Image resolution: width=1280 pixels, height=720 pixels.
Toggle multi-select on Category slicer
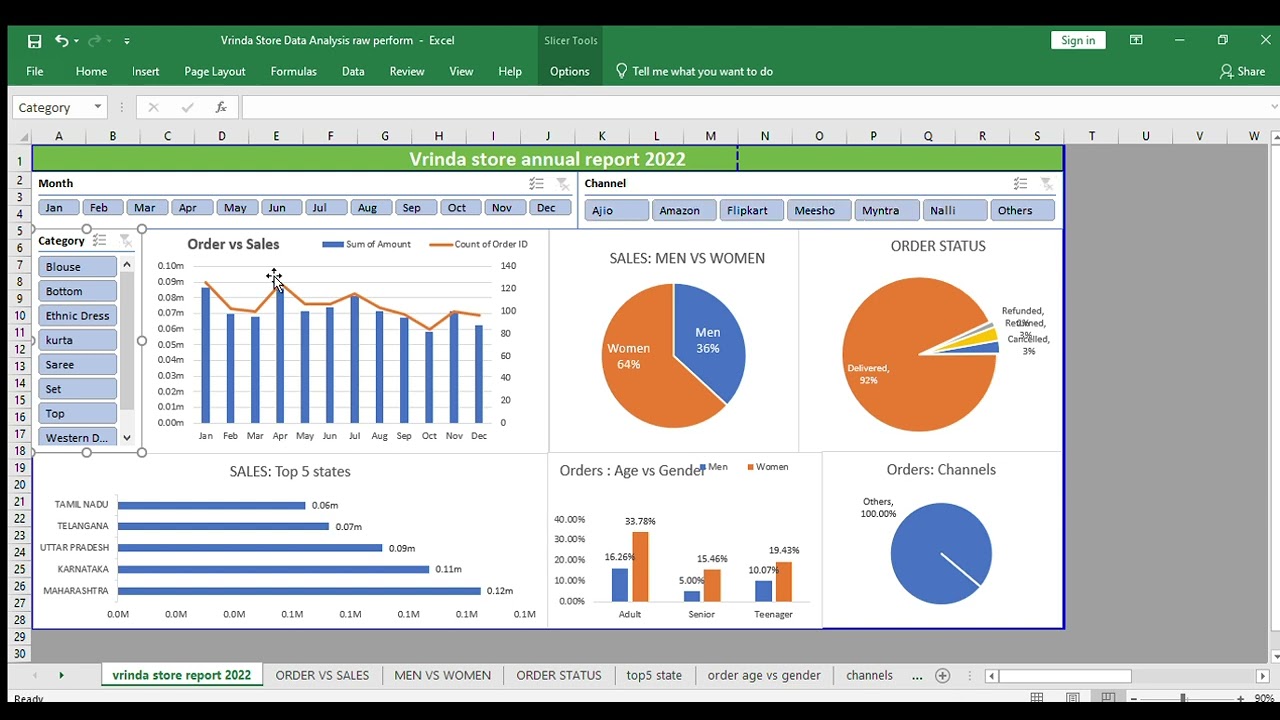99,240
